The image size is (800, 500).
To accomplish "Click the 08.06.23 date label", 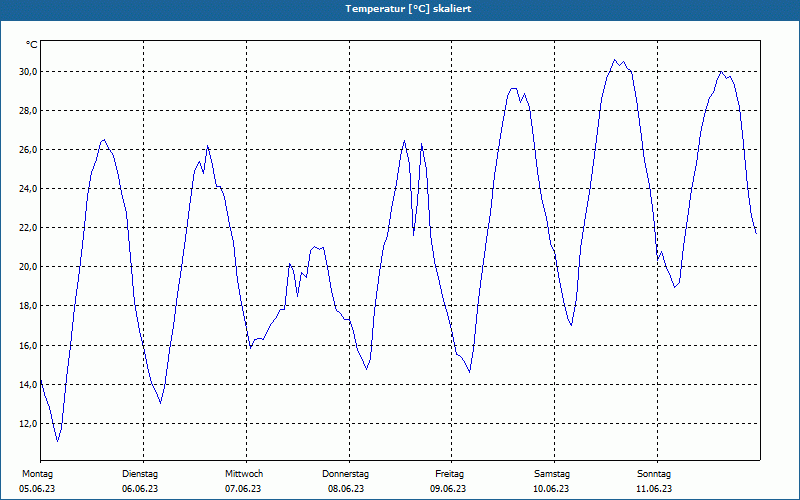I will (x=346, y=489).
